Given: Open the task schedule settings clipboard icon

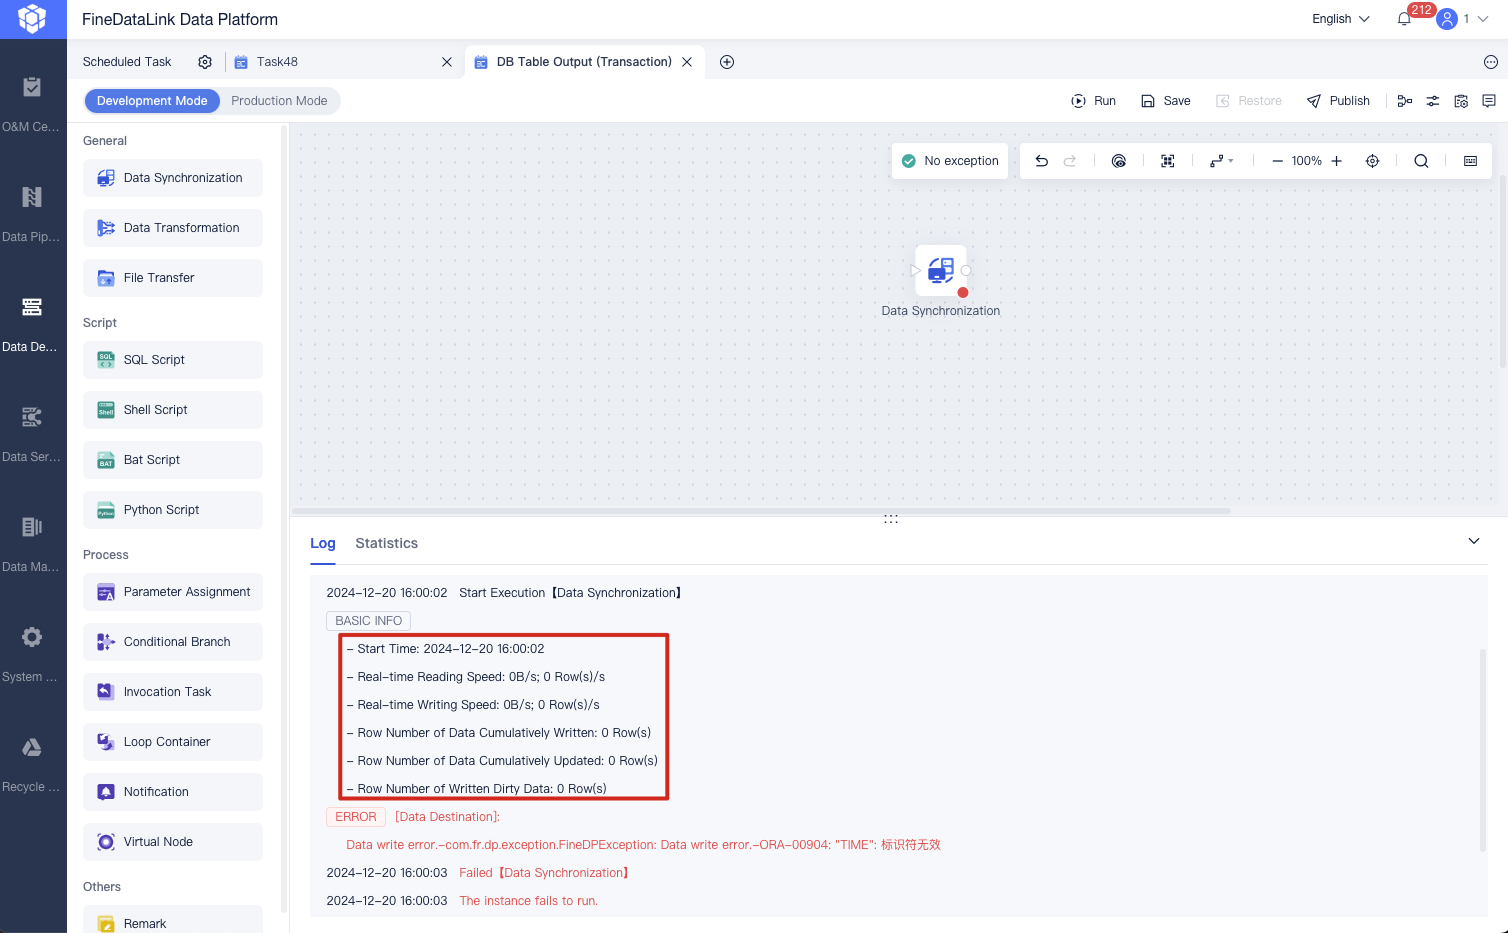Looking at the screenshot, I should click(x=1461, y=101).
